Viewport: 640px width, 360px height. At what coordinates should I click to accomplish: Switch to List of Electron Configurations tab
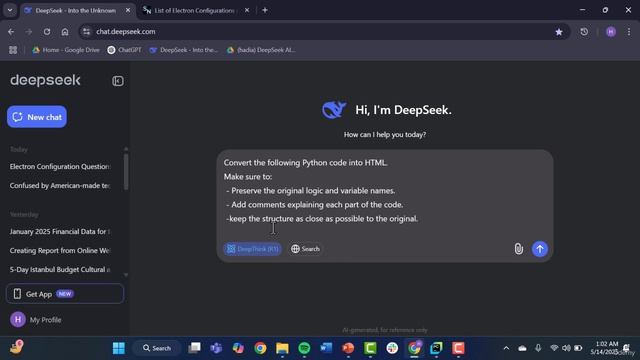click(x=194, y=10)
